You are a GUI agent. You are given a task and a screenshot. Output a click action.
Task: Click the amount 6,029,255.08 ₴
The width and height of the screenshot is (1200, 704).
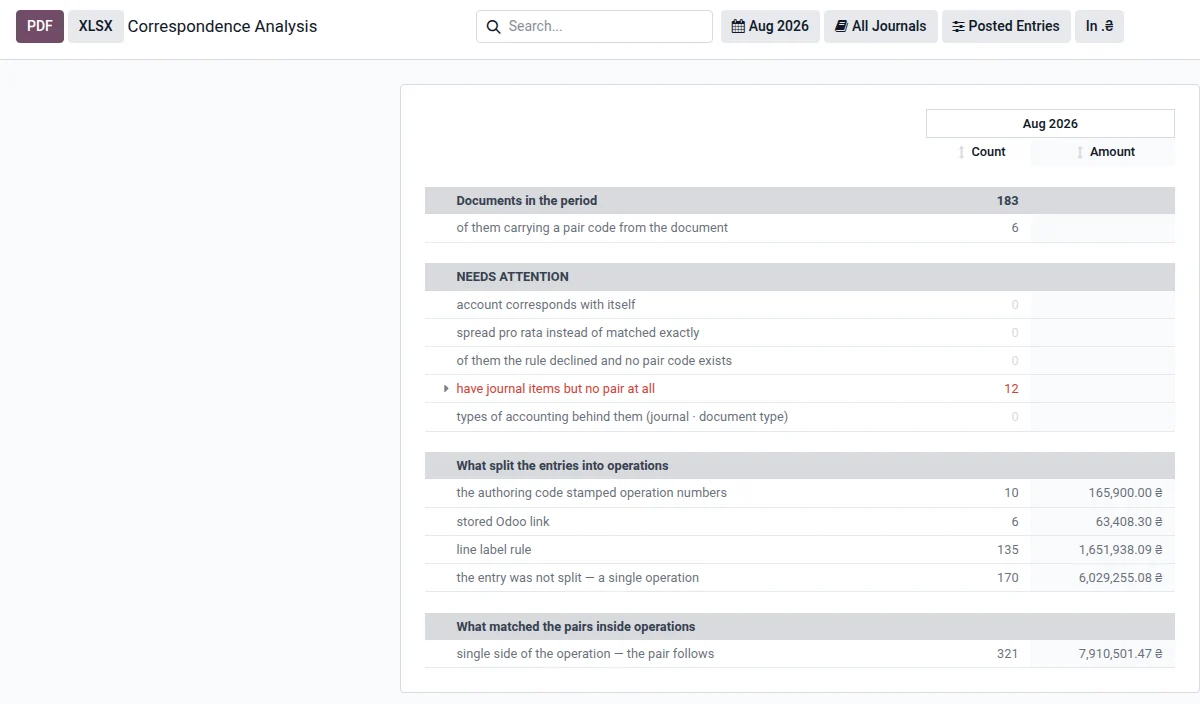coord(1121,578)
